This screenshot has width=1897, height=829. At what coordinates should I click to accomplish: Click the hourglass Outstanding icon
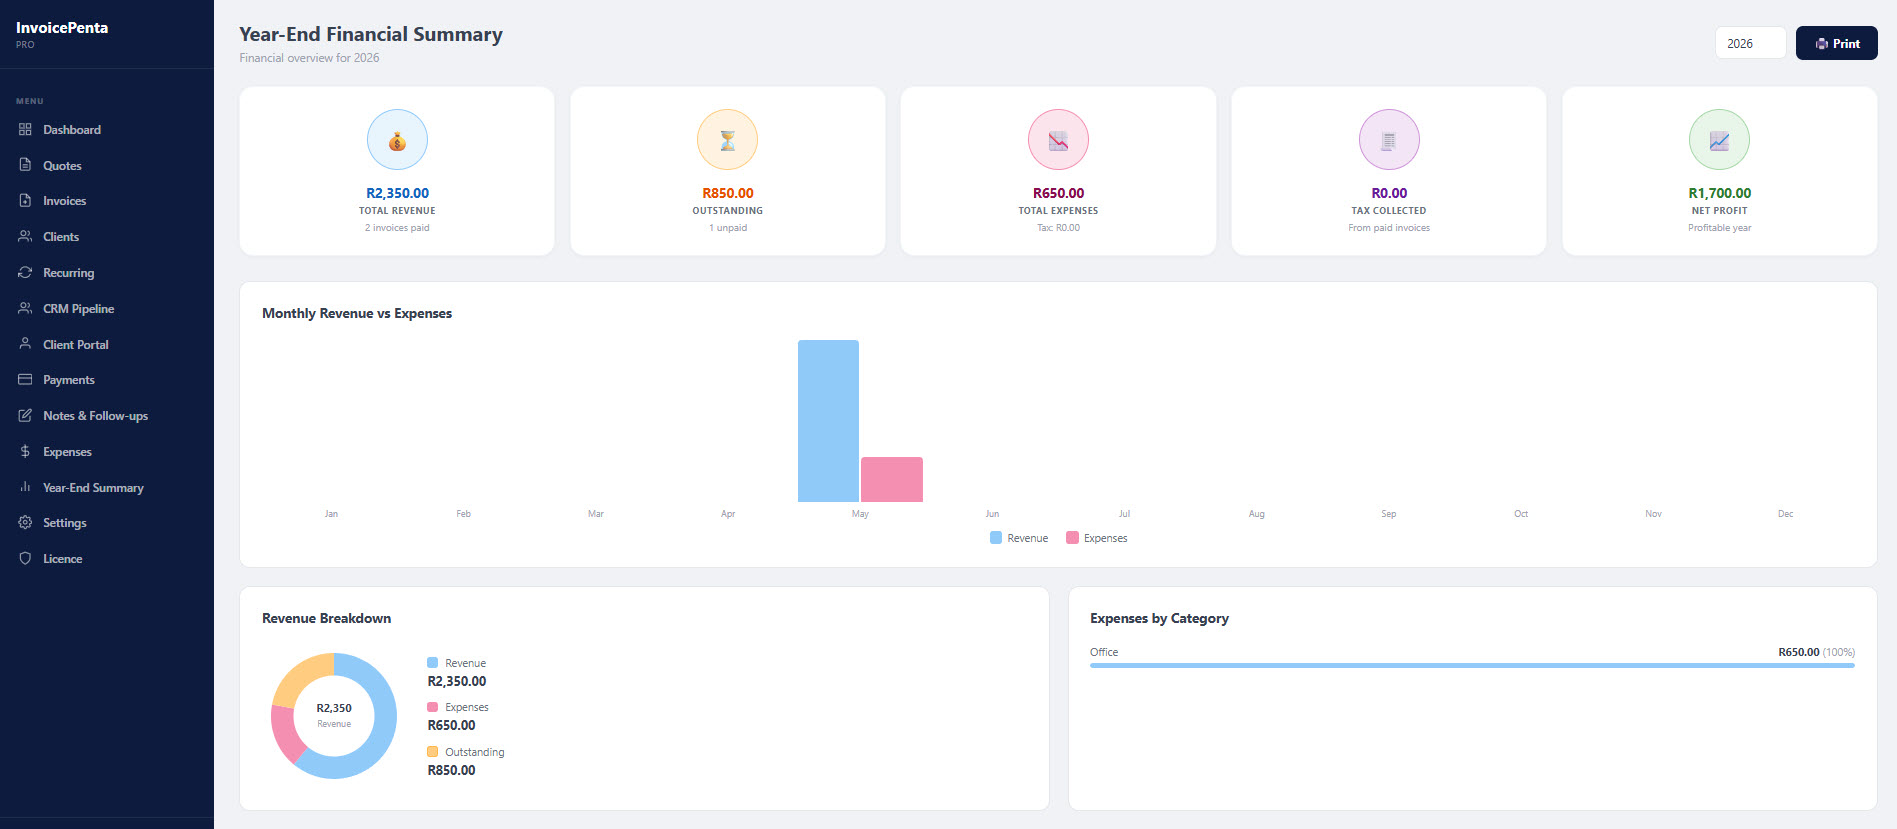728,140
